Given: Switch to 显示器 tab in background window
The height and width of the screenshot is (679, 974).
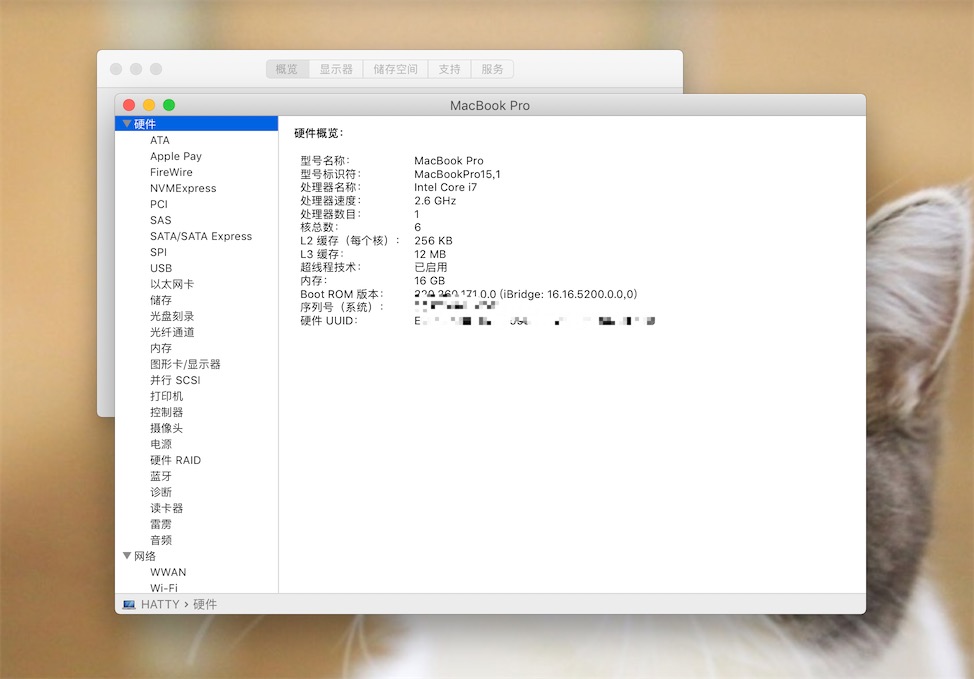Looking at the screenshot, I should click(x=336, y=69).
